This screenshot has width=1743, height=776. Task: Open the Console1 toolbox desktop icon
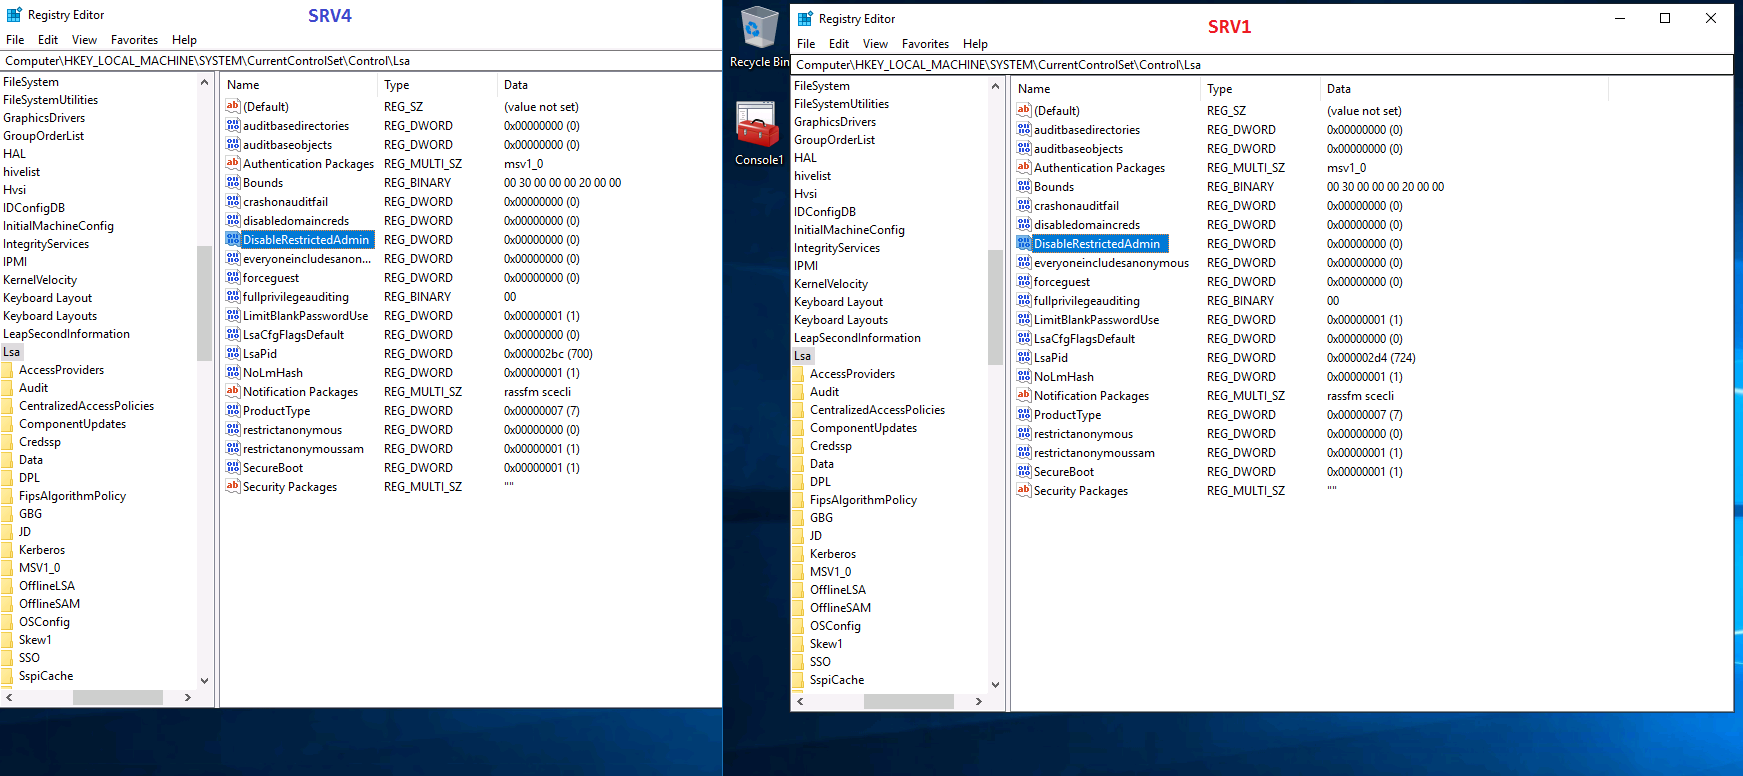point(758,133)
